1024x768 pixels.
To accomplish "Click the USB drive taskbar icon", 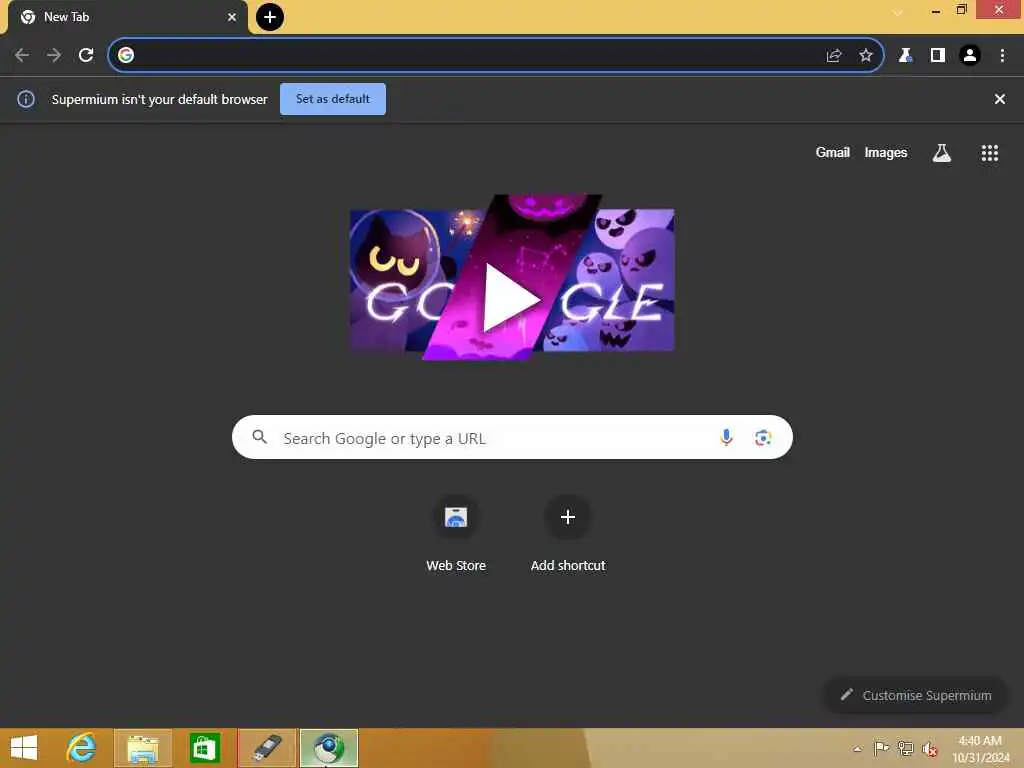I will [266, 748].
